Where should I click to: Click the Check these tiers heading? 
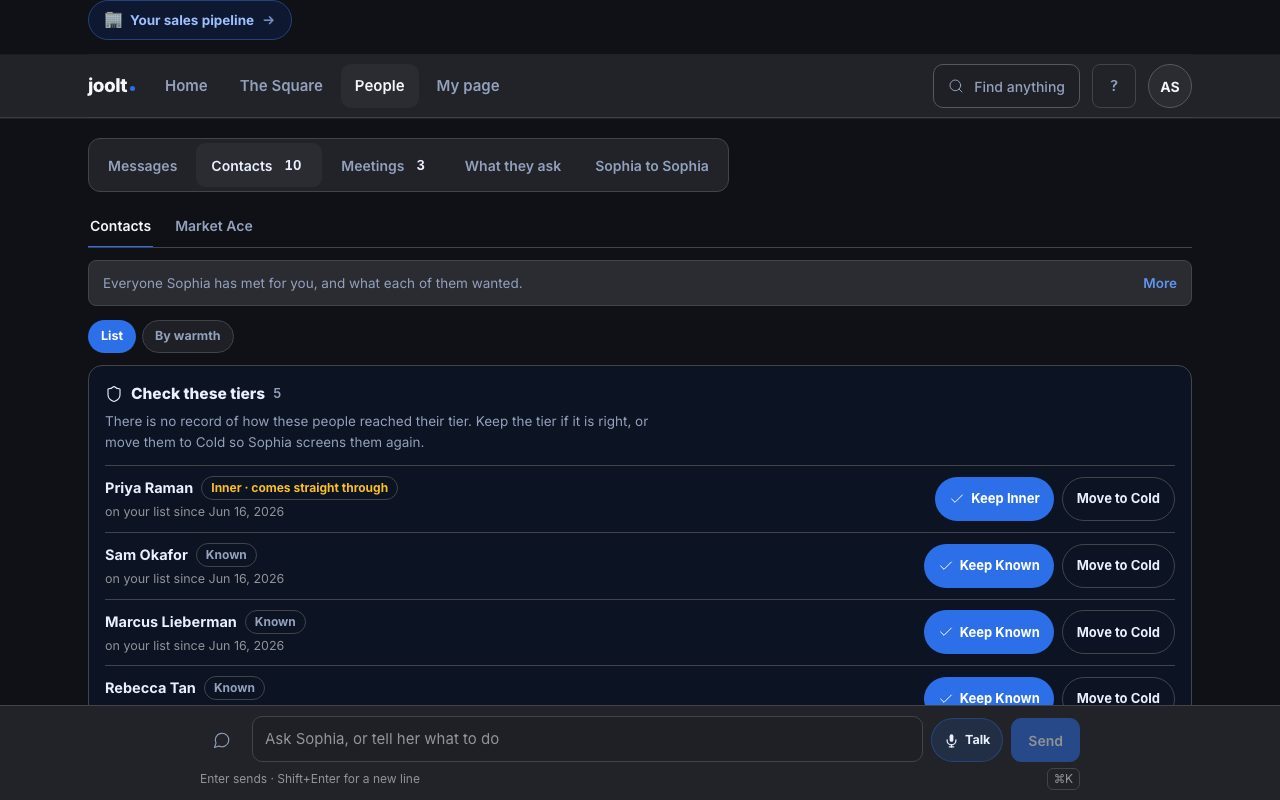198,394
